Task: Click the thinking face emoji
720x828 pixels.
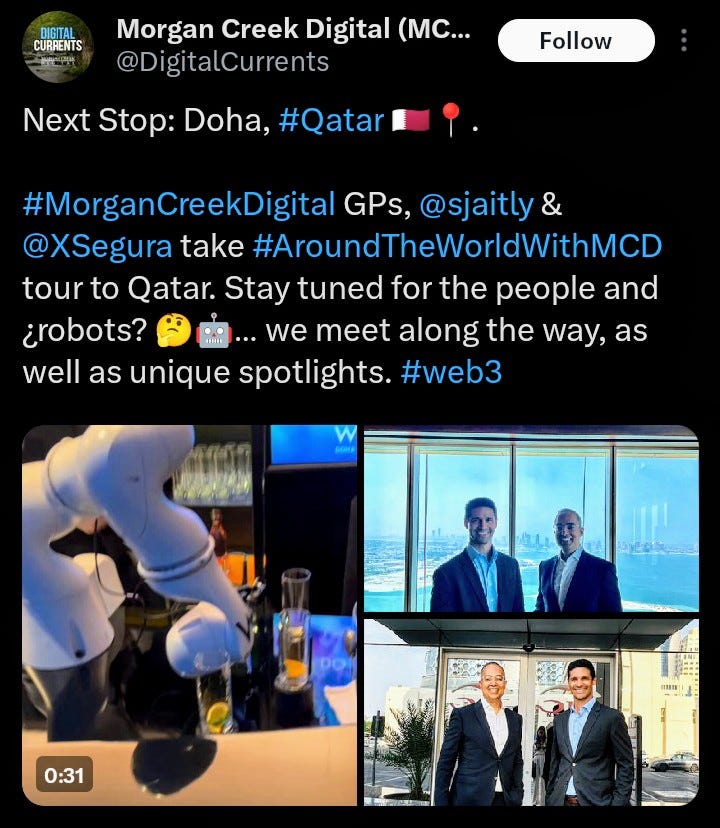Action: coord(174,331)
